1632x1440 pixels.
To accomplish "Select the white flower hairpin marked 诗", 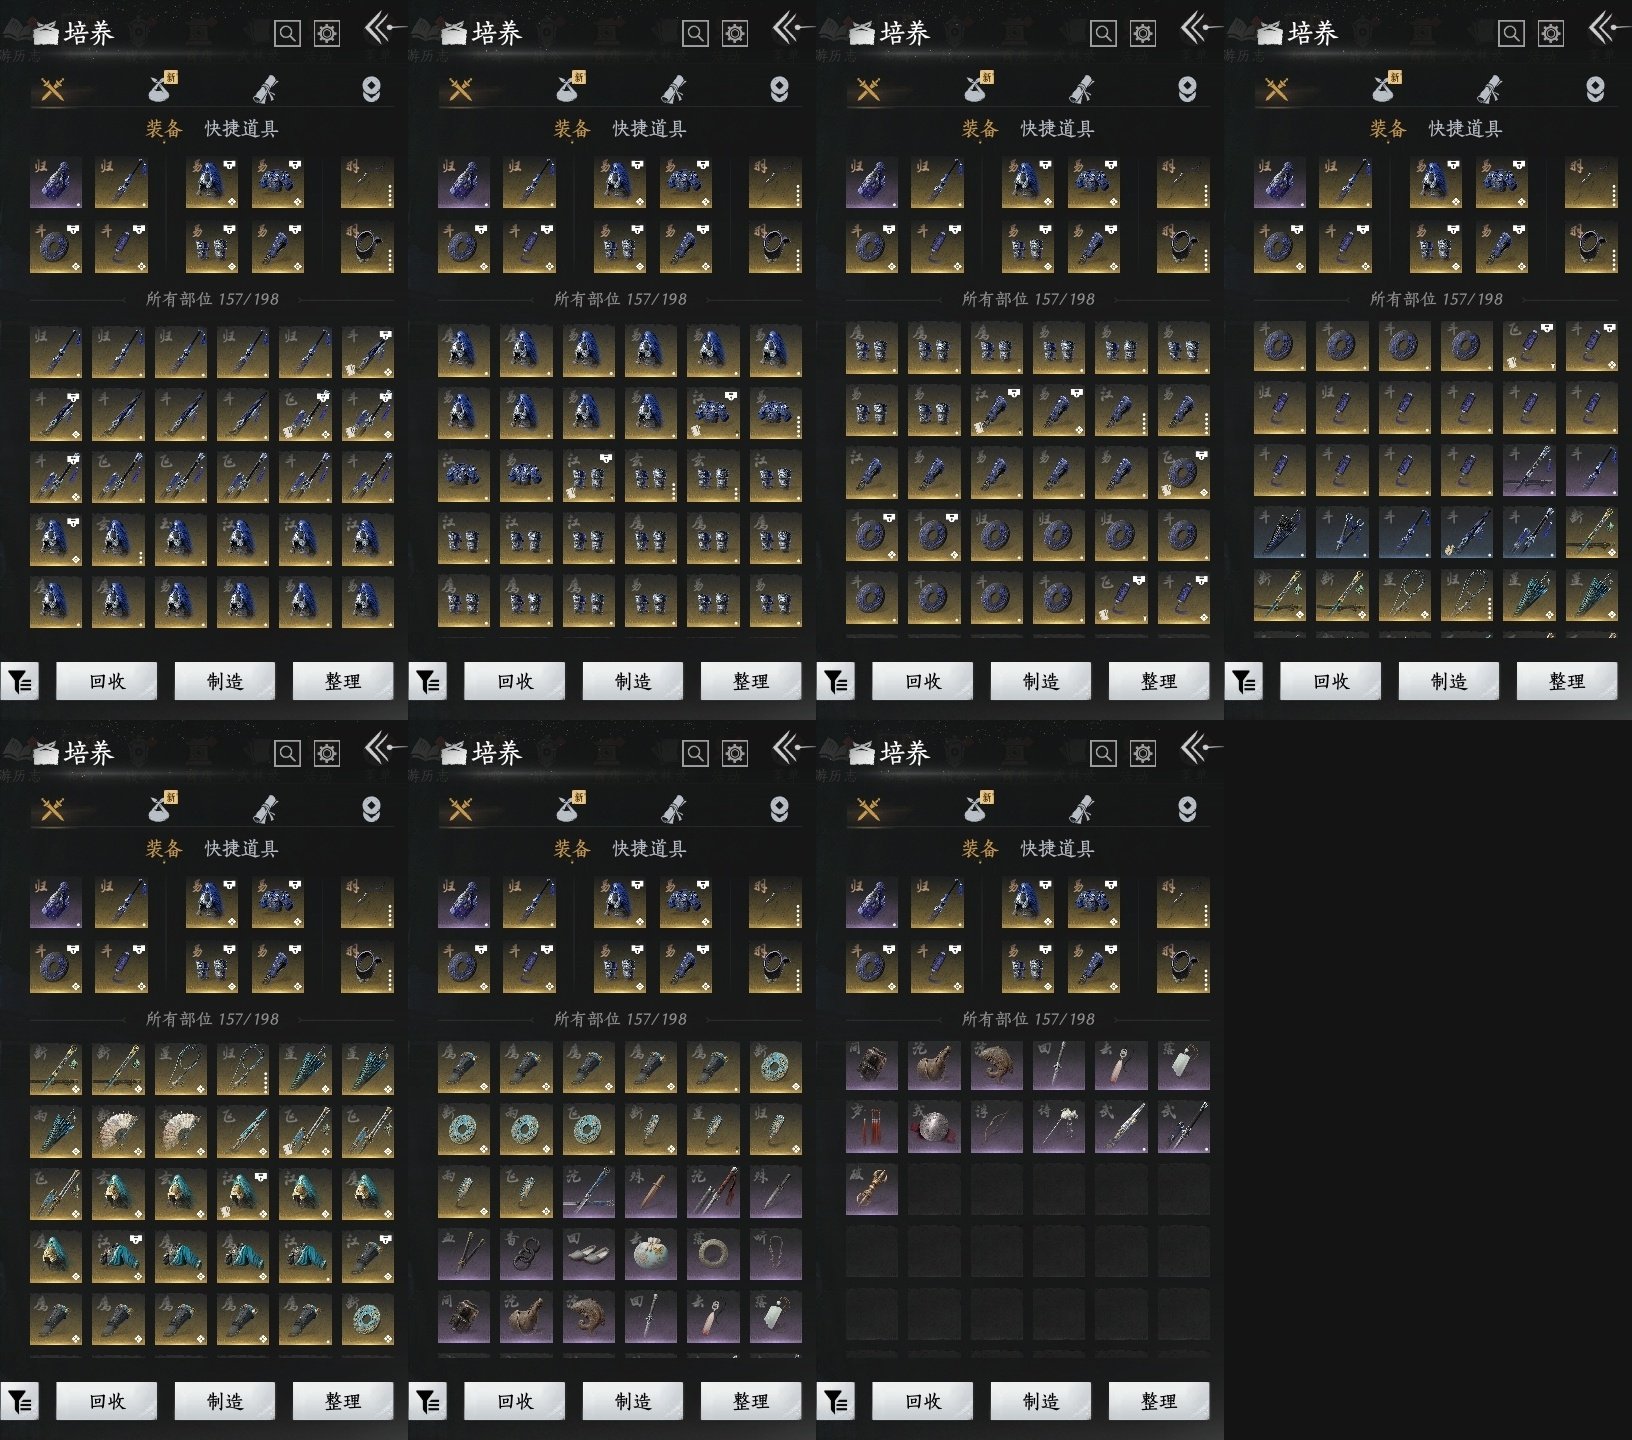I will point(1058,1128).
